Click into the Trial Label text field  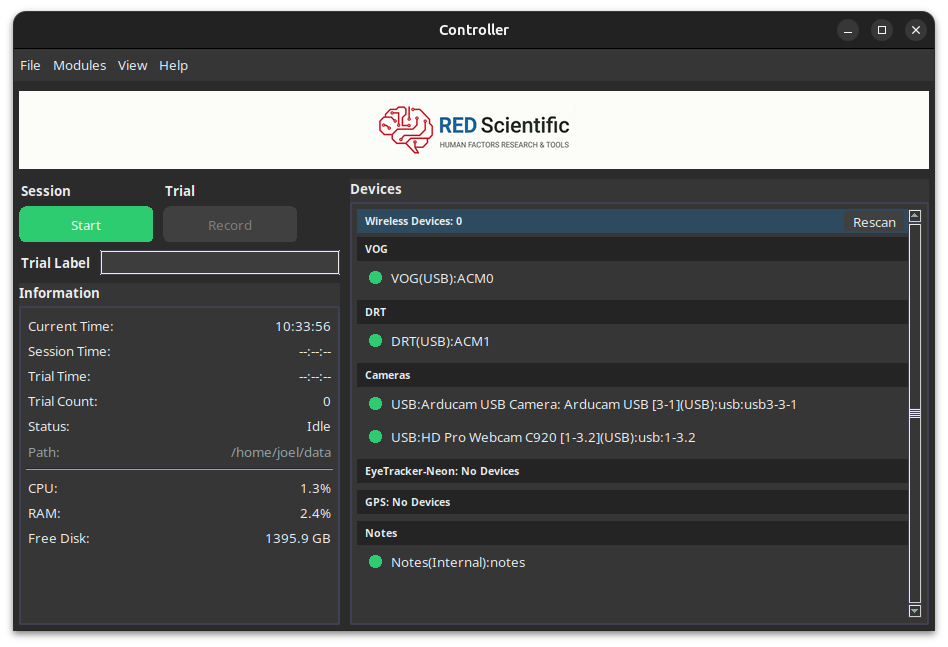point(220,263)
